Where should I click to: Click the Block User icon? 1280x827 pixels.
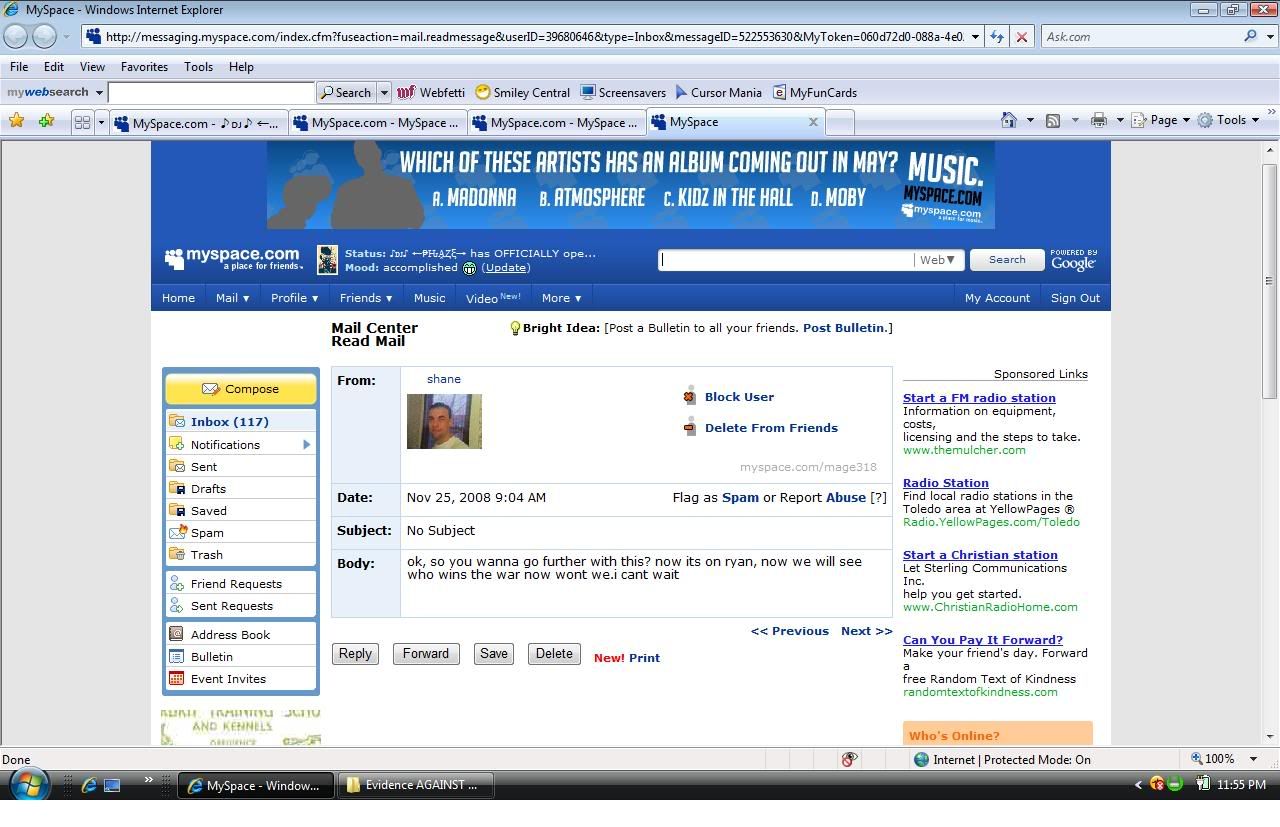coord(689,396)
